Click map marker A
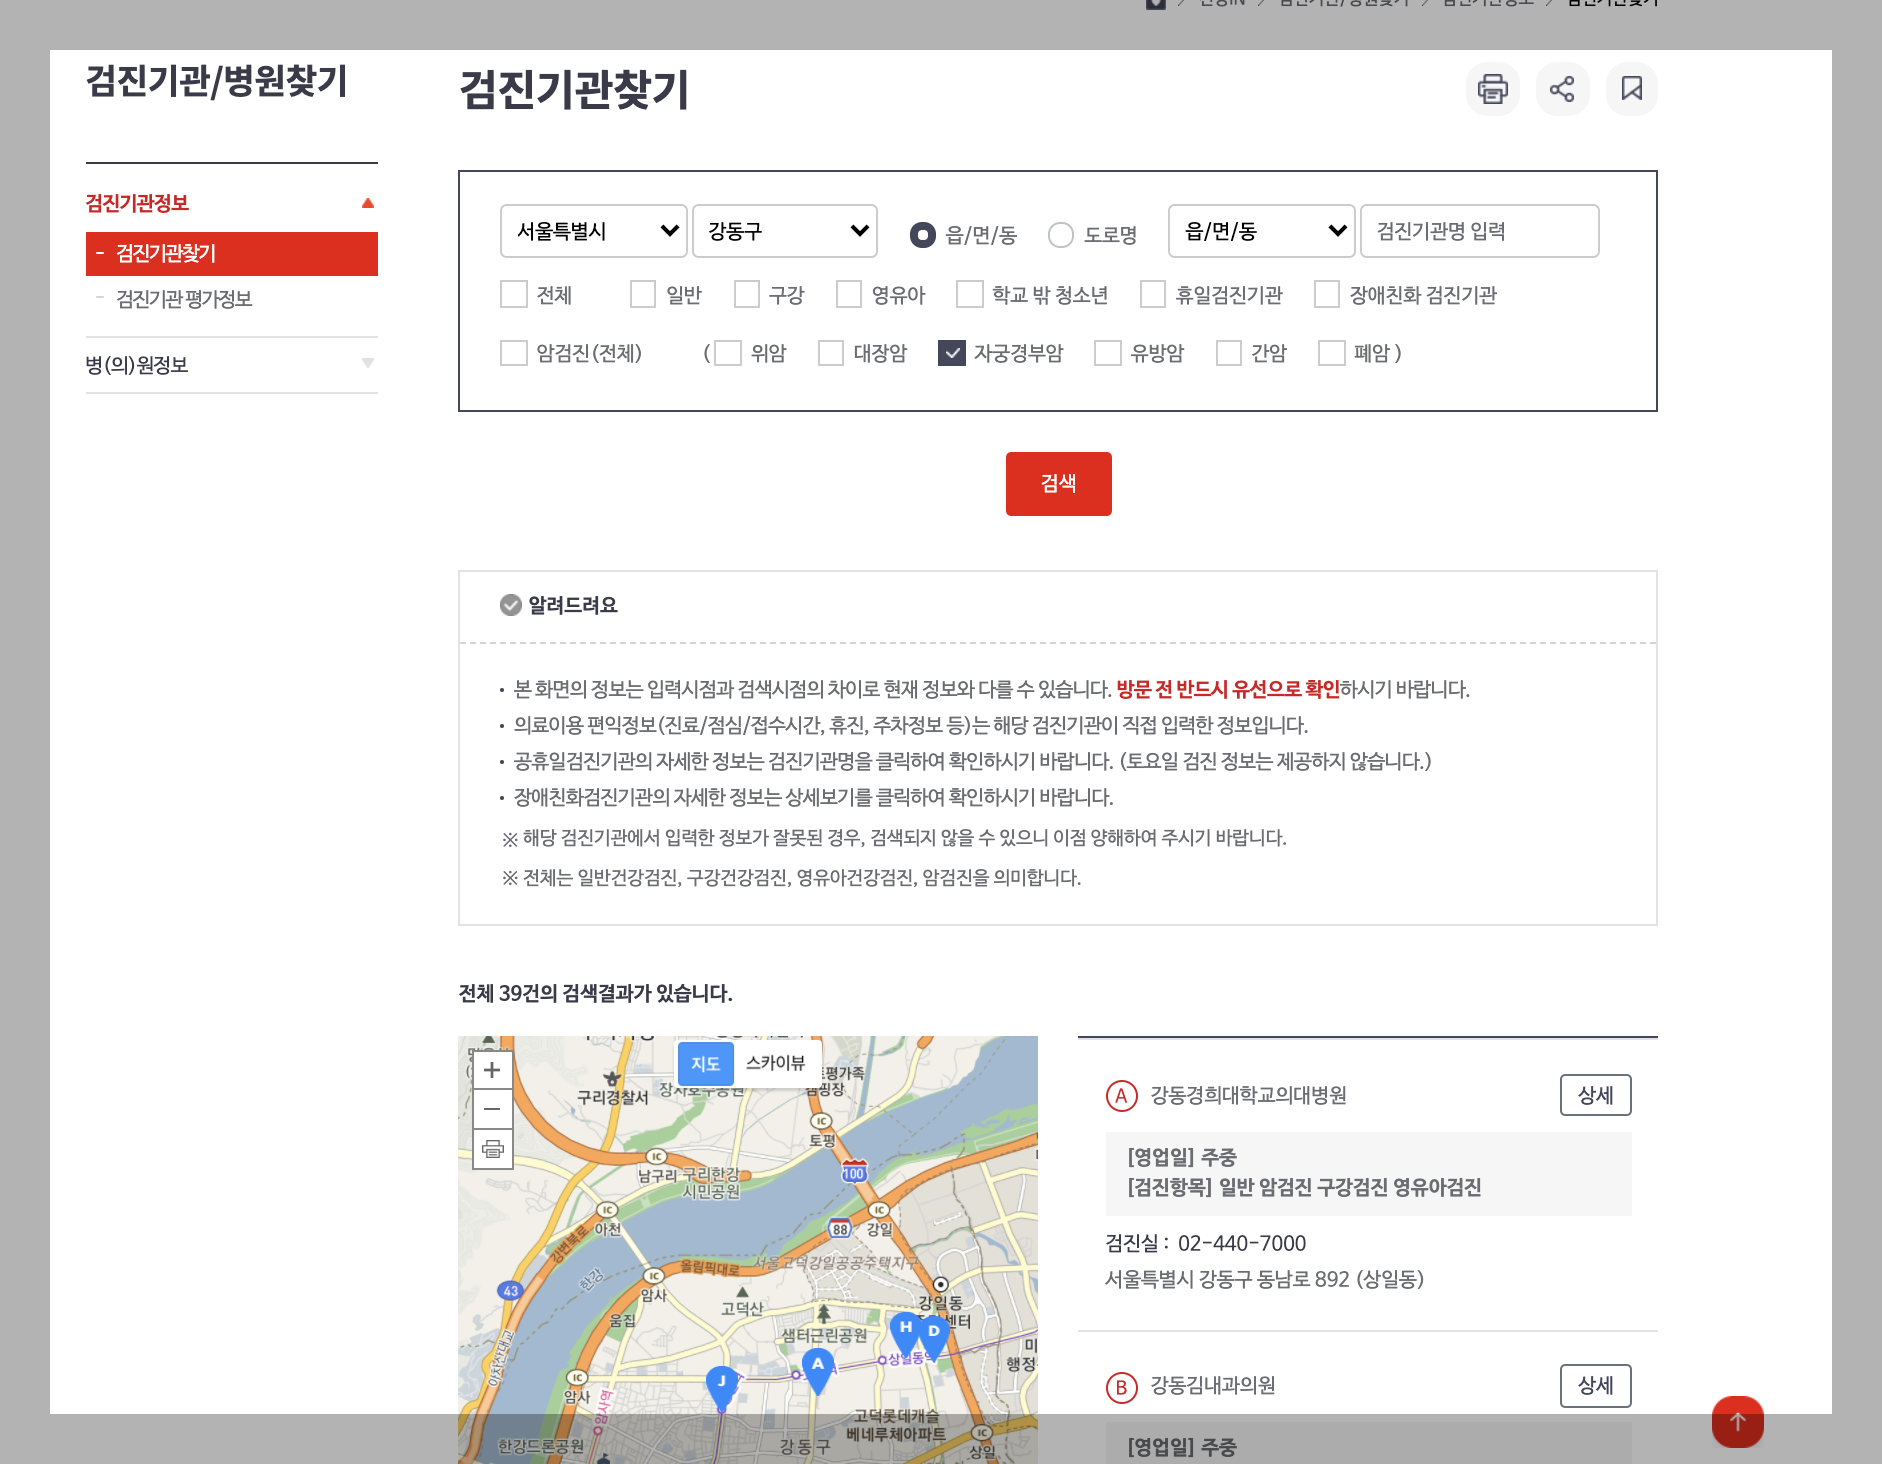1882x1464 pixels. [x=818, y=1370]
